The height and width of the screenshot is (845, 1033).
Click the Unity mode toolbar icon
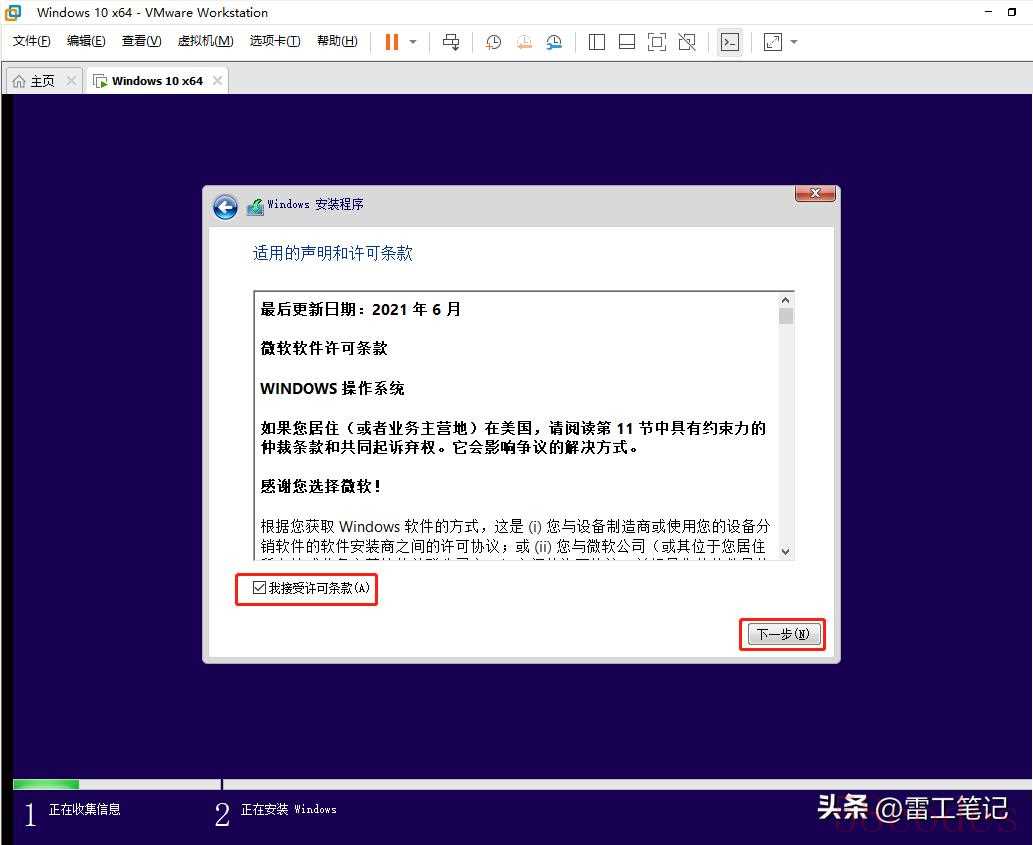pos(687,42)
